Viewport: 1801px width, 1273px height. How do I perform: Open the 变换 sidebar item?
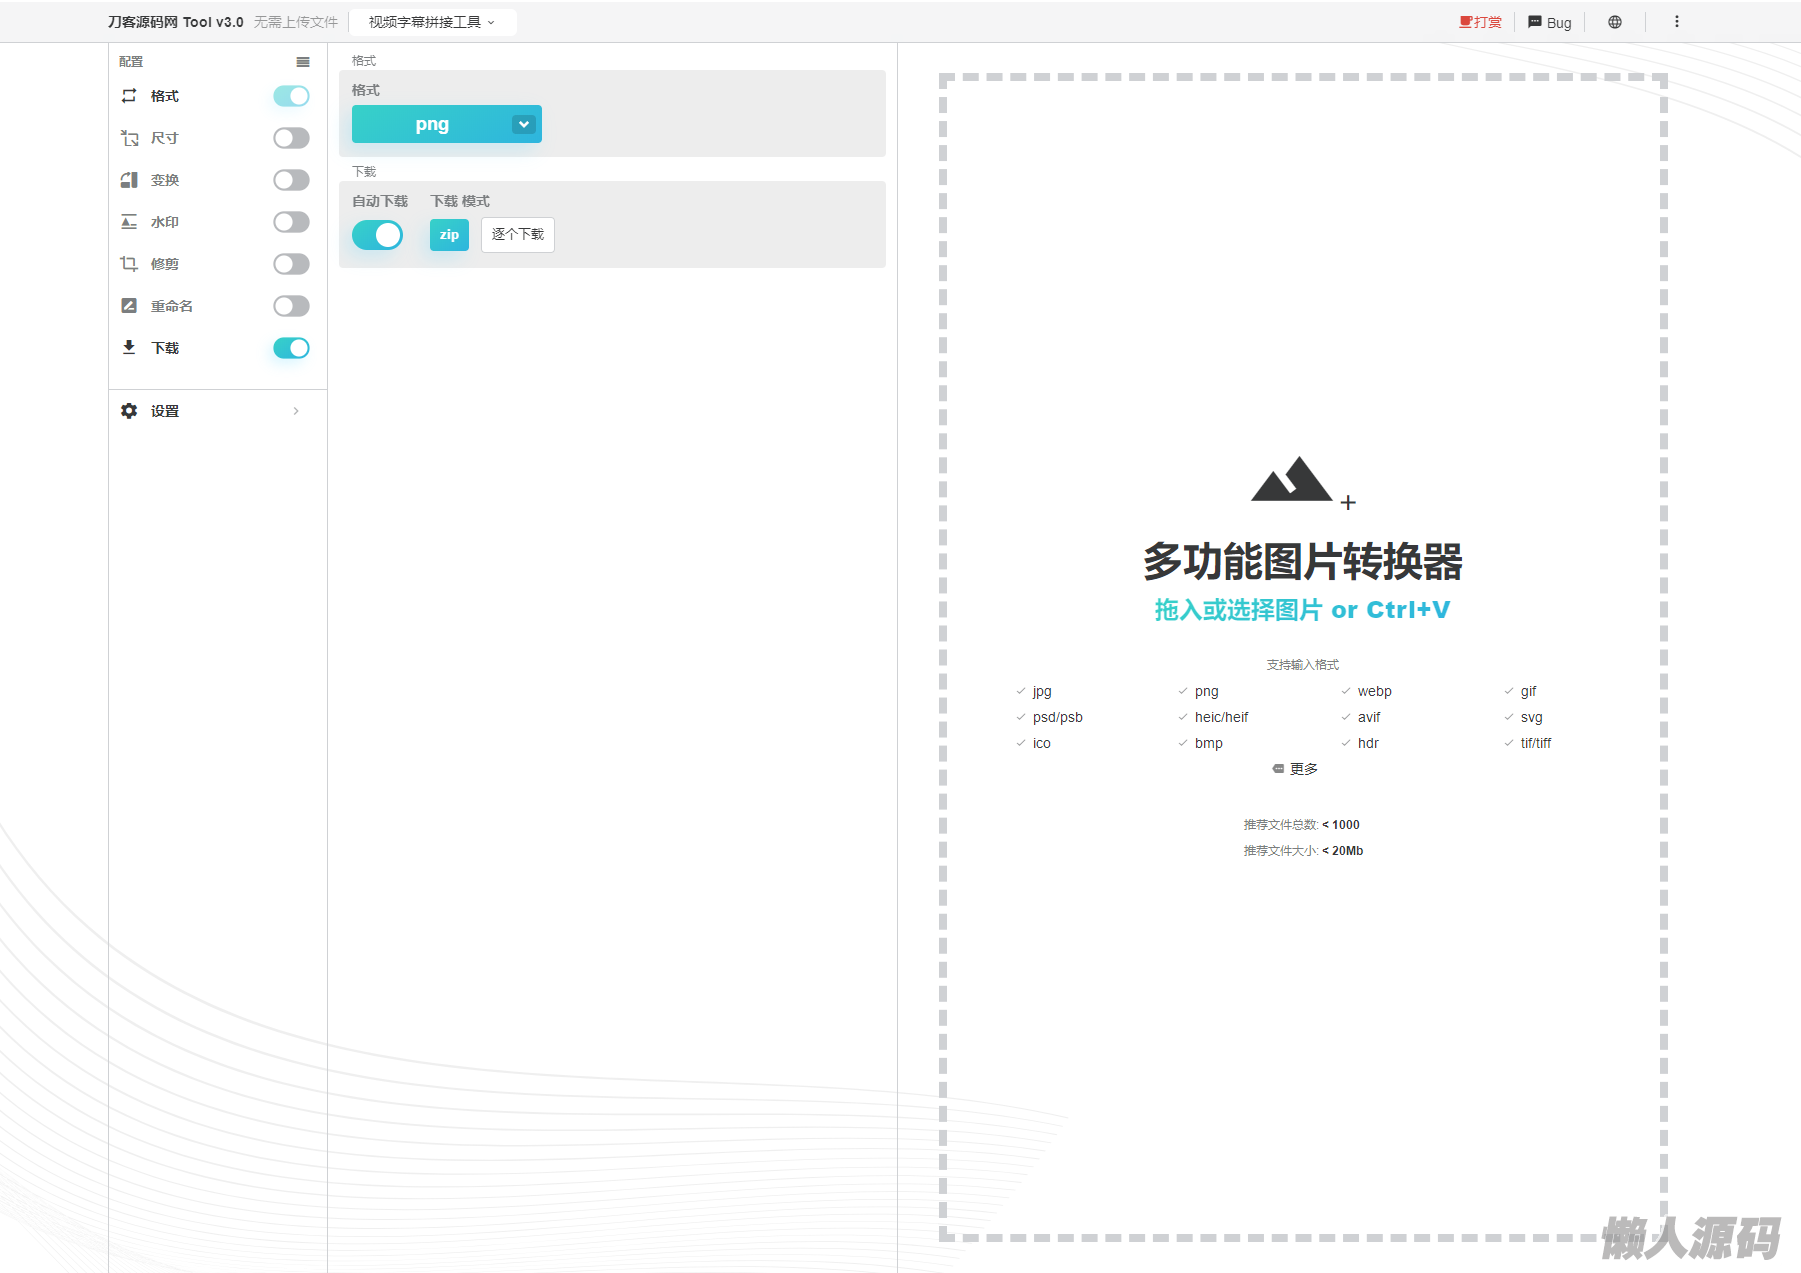[x=165, y=180]
